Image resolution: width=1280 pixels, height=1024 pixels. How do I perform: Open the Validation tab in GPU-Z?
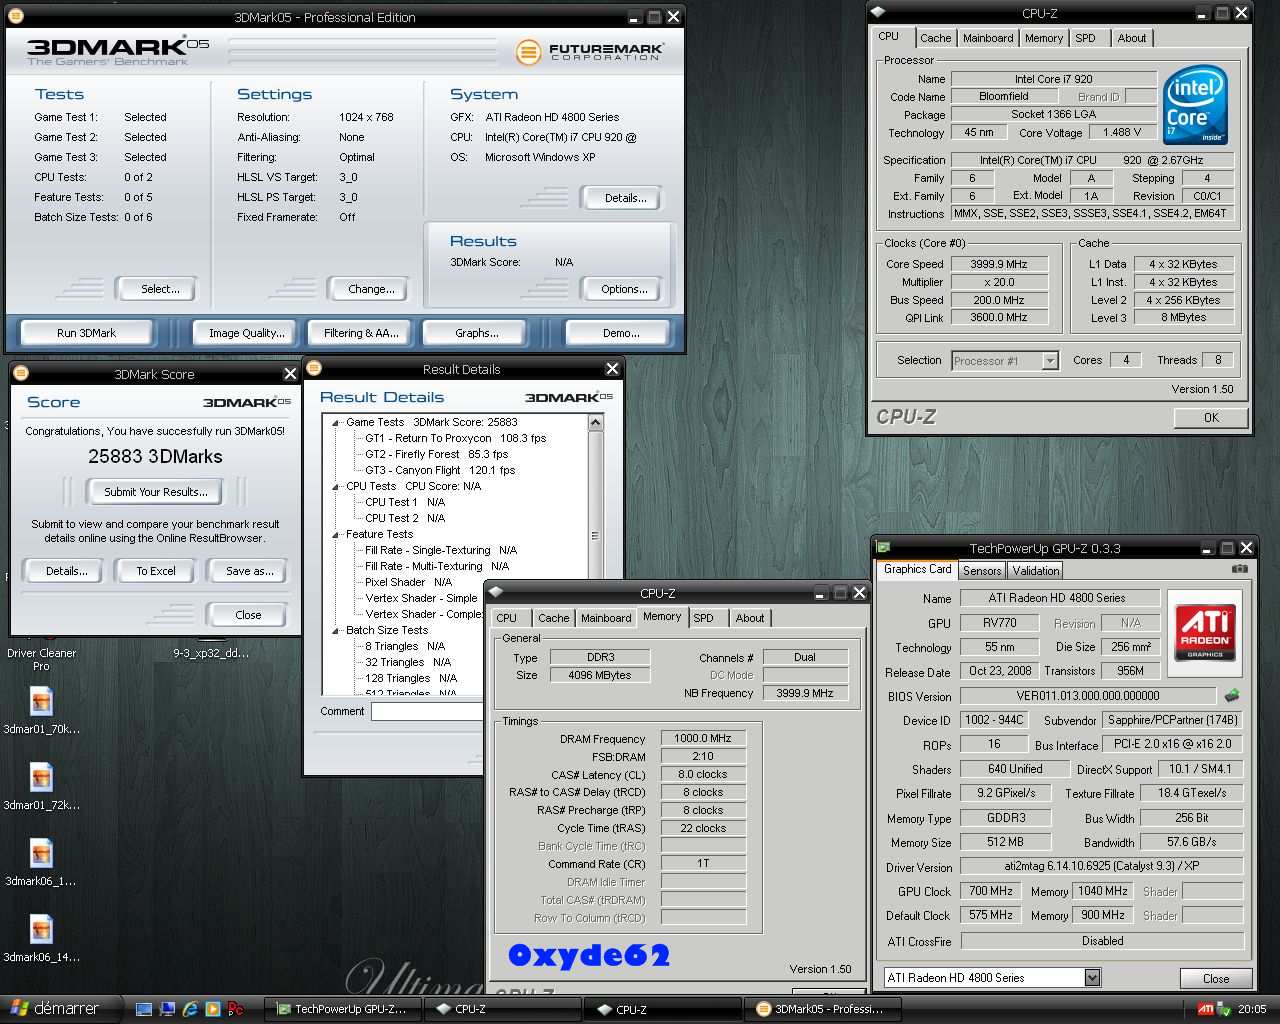(x=1035, y=570)
